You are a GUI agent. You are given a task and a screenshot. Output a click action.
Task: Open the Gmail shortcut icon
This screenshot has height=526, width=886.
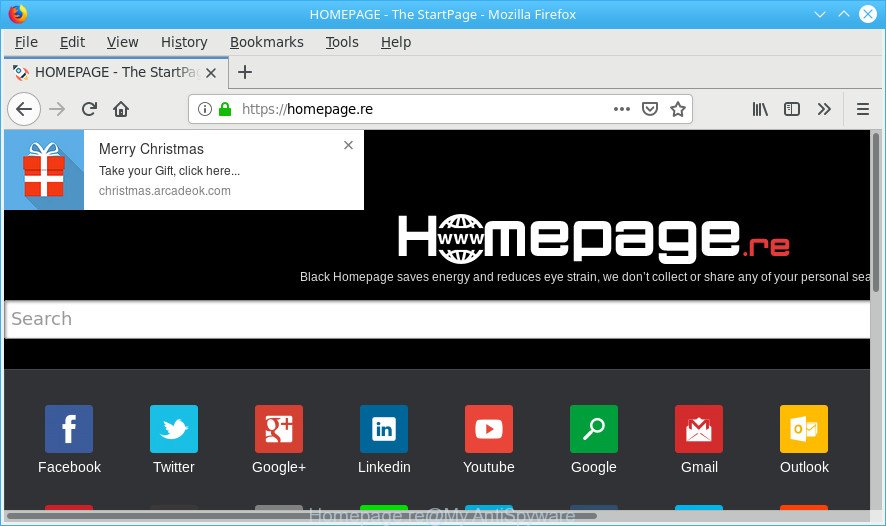point(699,429)
